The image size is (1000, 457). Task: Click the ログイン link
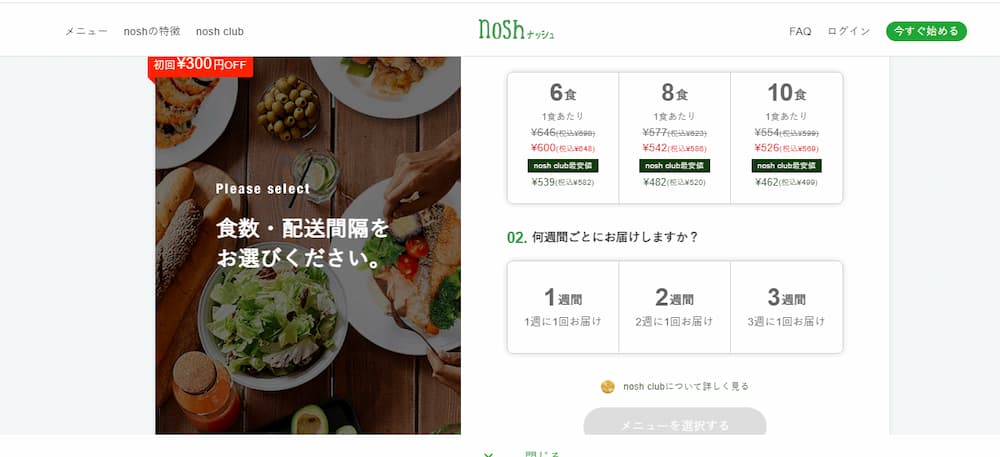click(848, 31)
